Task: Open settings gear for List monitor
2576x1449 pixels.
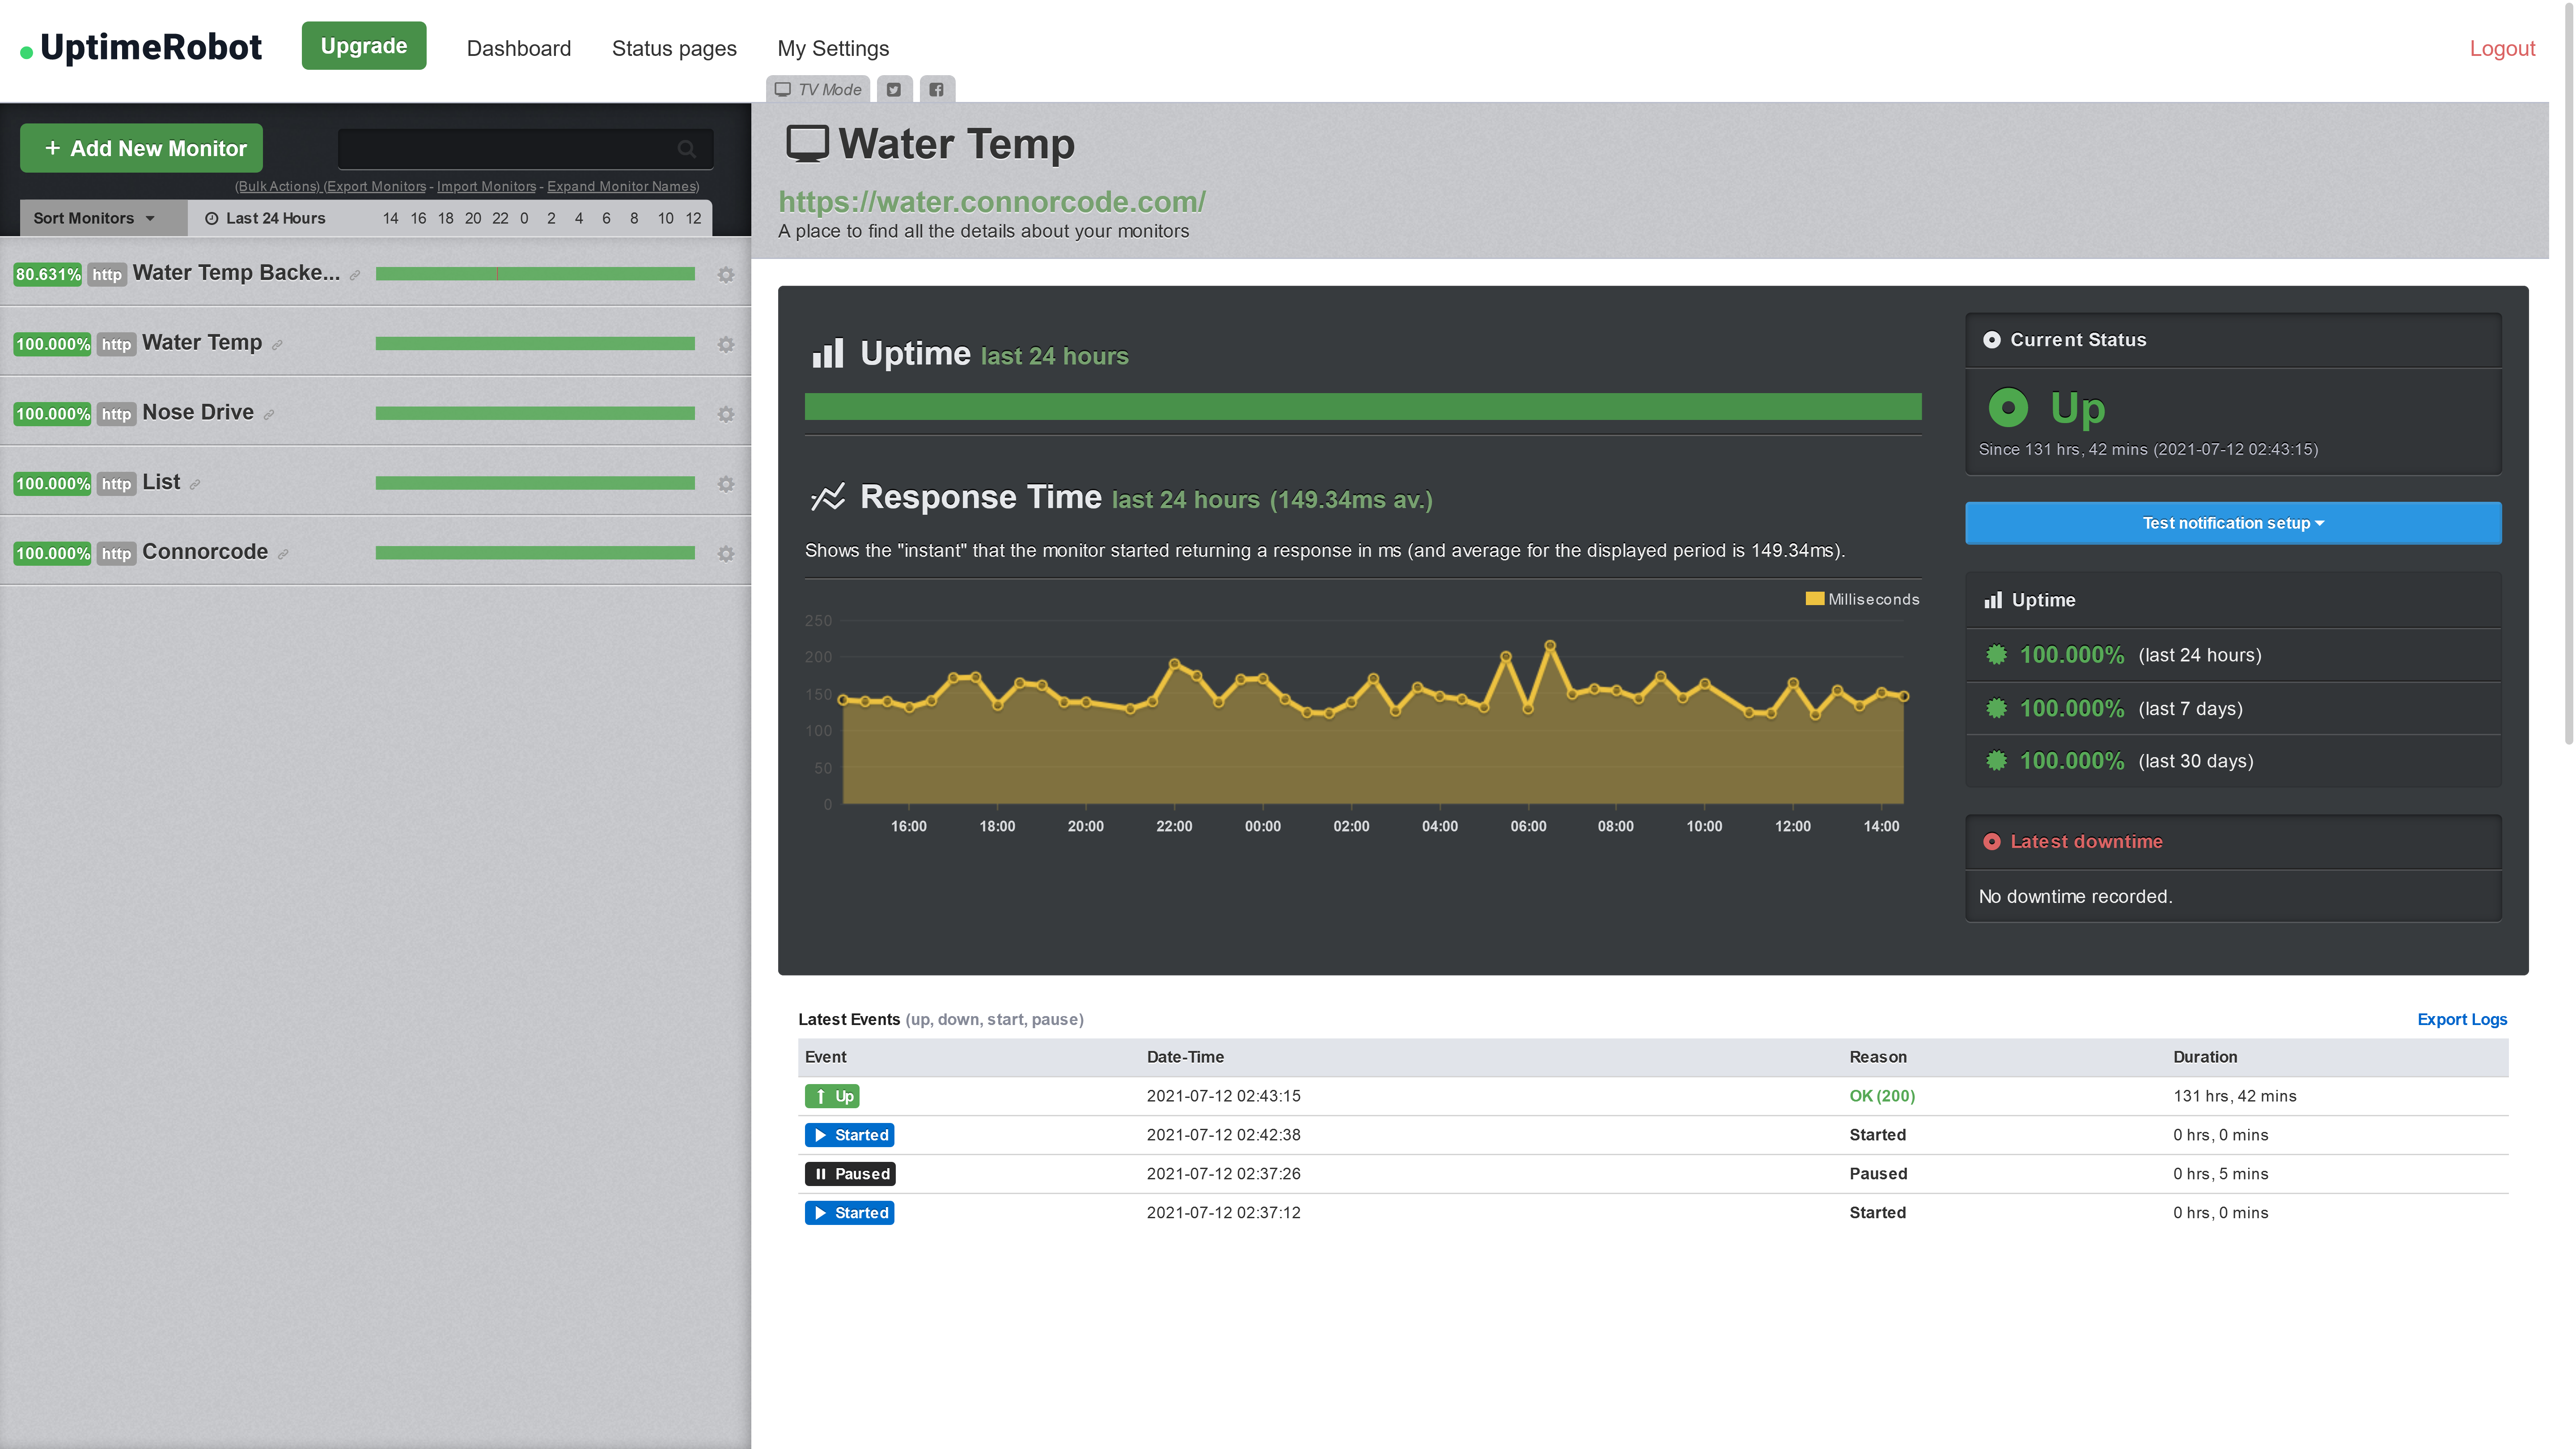Action: tap(726, 484)
